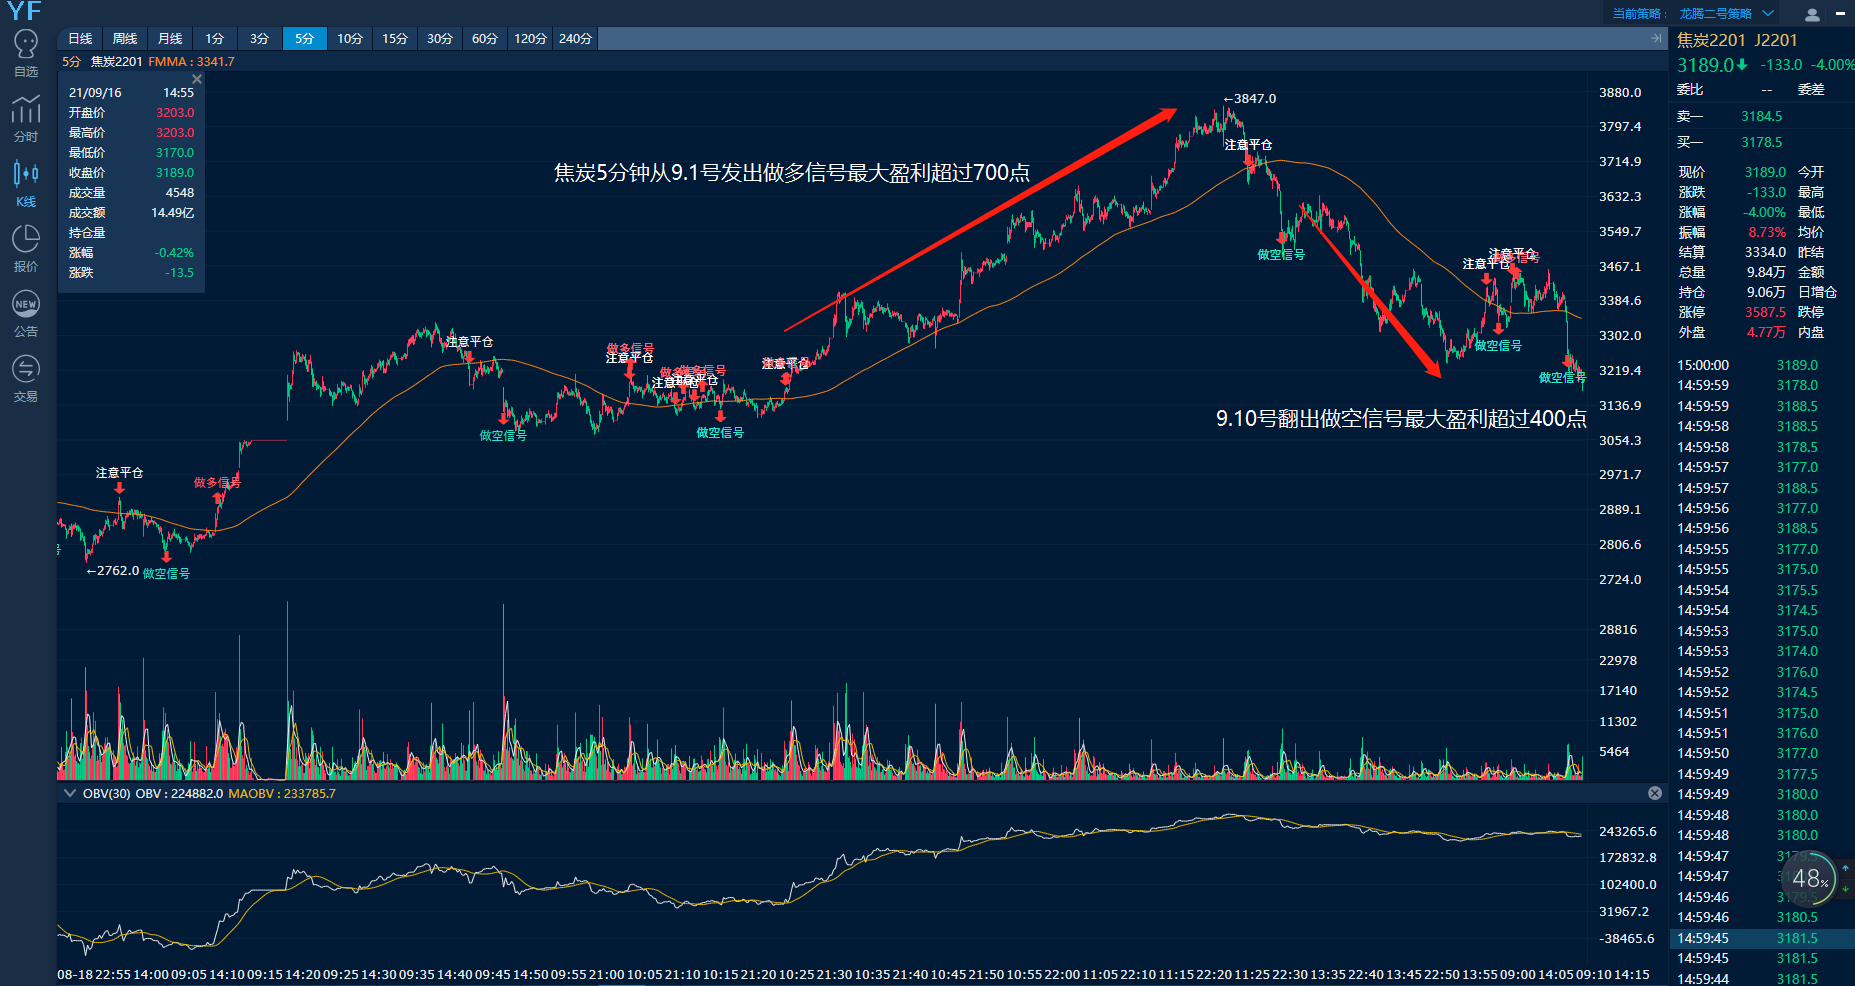
Task: Switch to the 周线 weekly tab
Action: [x=125, y=38]
